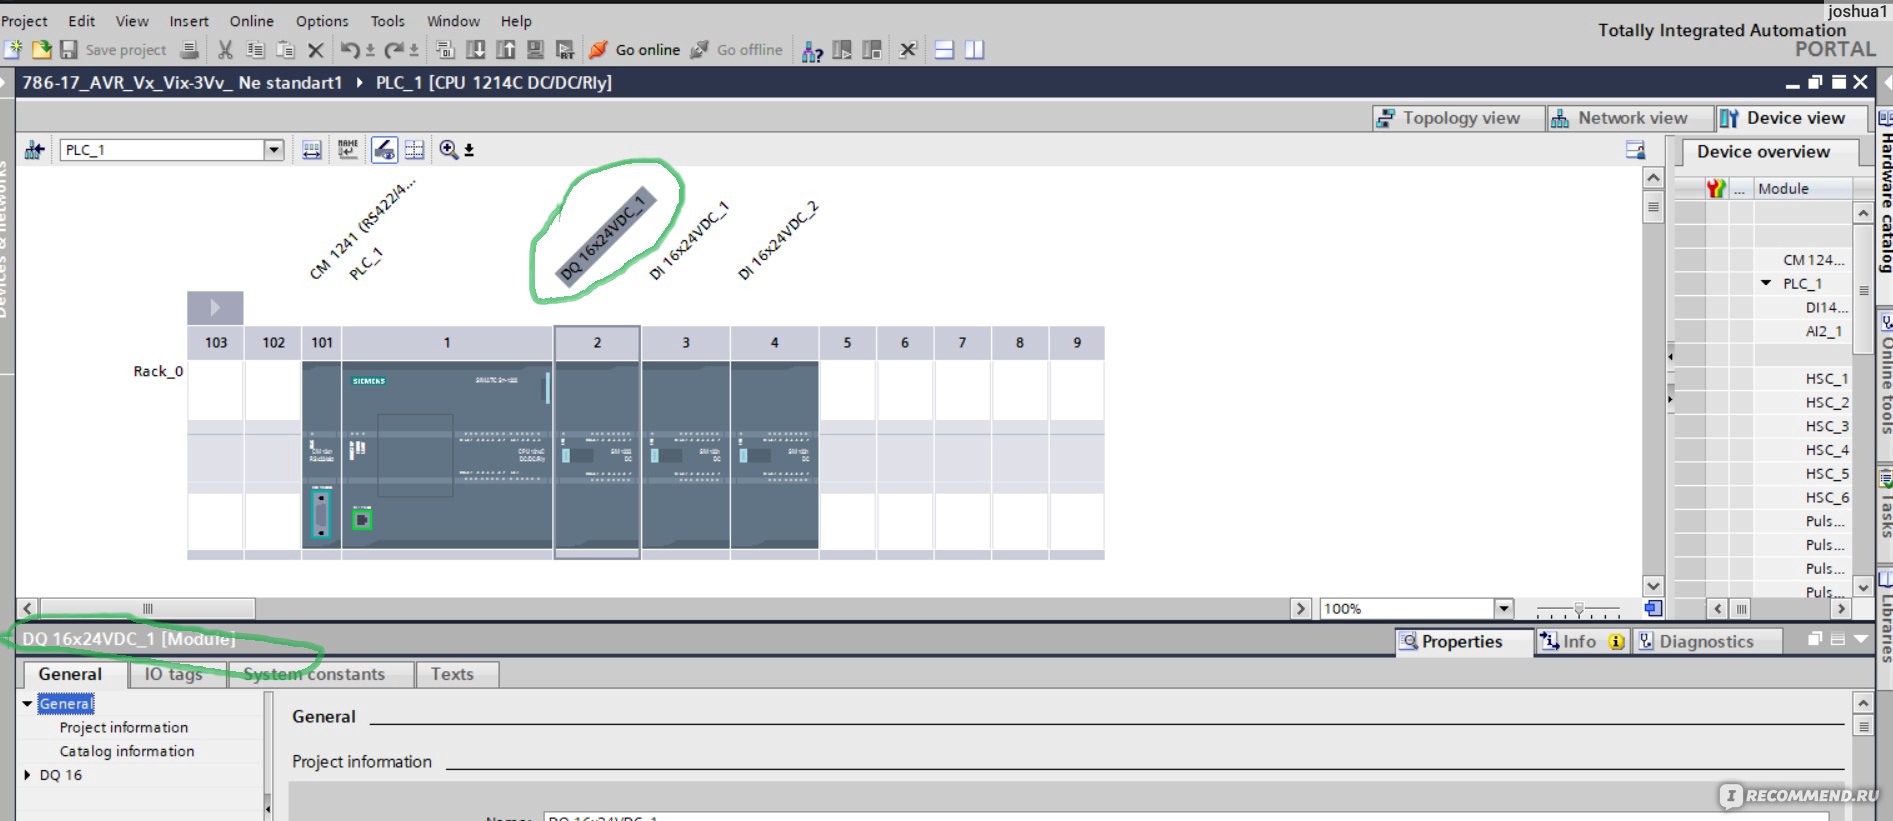Open the Redo history dropdown arrow
The height and width of the screenshot is (821, 1893).
[414, 50]
